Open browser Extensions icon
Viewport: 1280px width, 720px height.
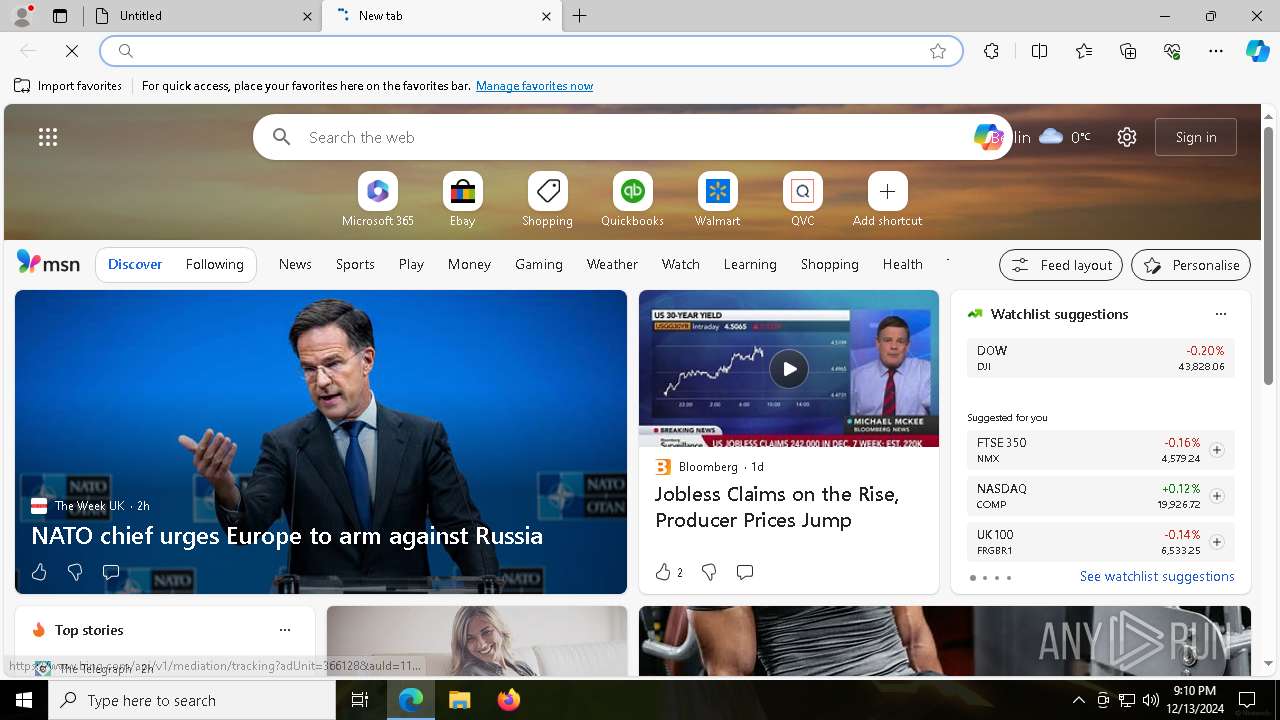pyautogui.click(x=991, y=51)
